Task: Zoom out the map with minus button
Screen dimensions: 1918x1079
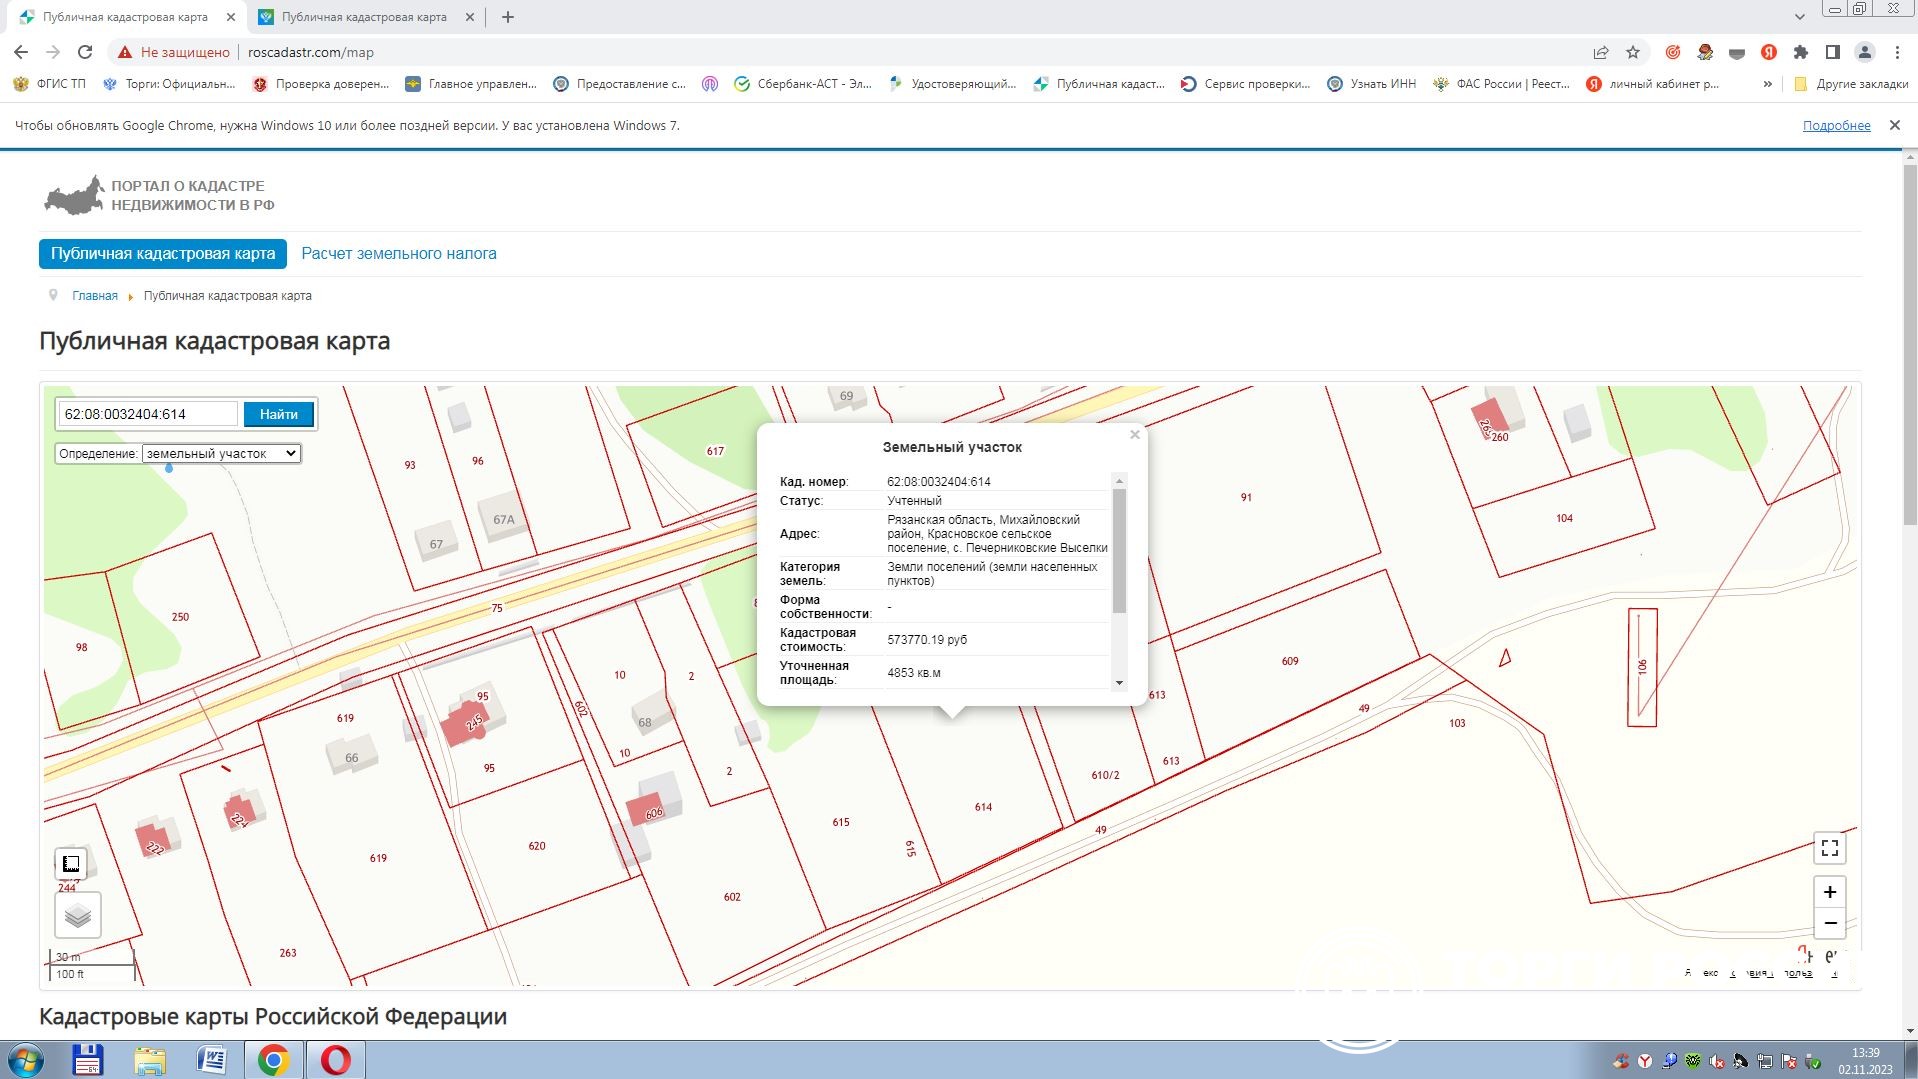Action: pos(1829,923)
